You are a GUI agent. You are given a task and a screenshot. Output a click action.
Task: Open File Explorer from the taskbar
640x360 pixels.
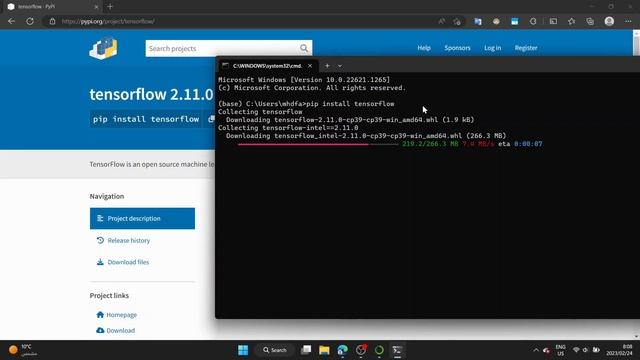pos(324,350)
